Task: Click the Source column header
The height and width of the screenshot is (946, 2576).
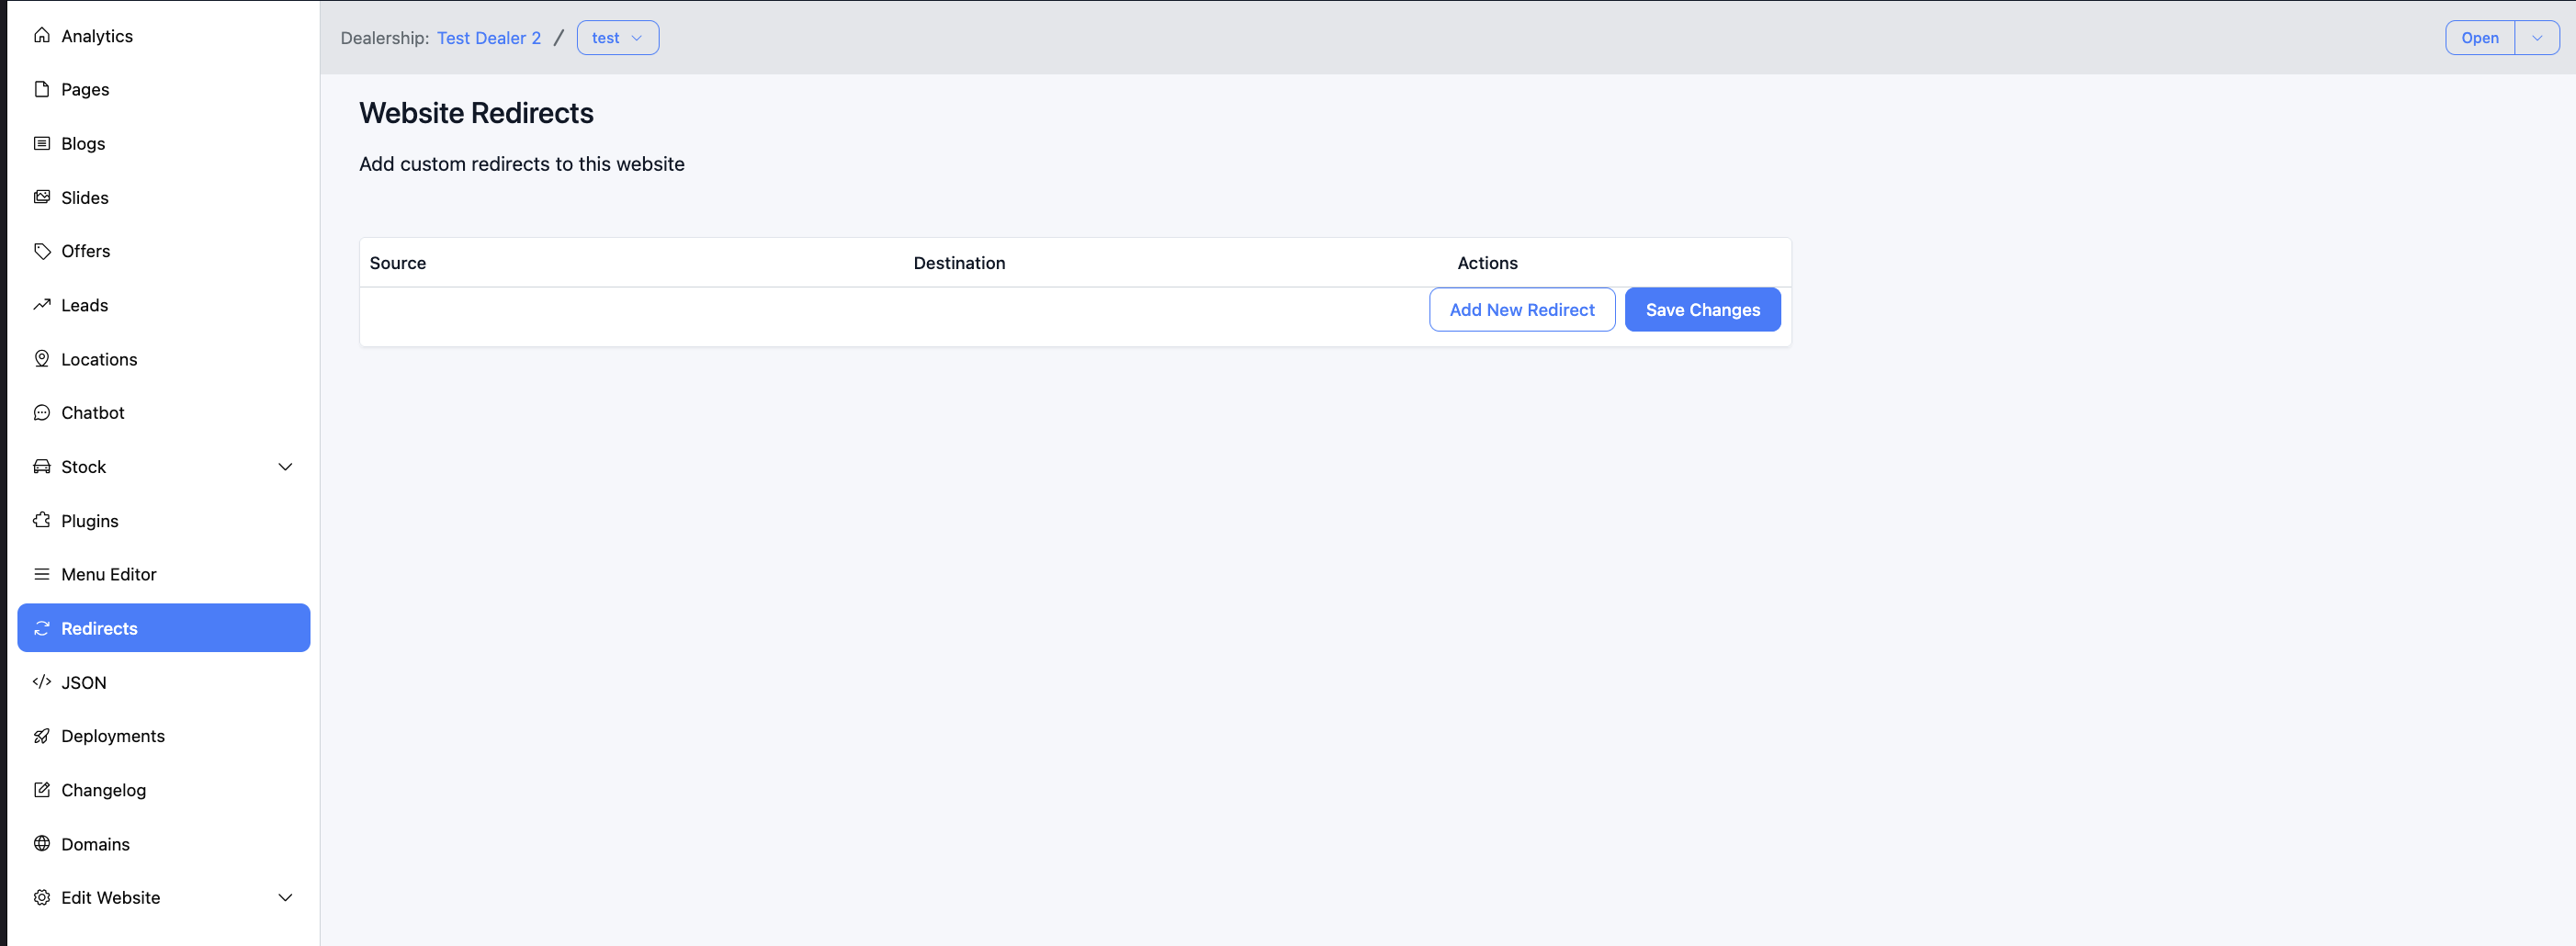Action: pos(398,263)
